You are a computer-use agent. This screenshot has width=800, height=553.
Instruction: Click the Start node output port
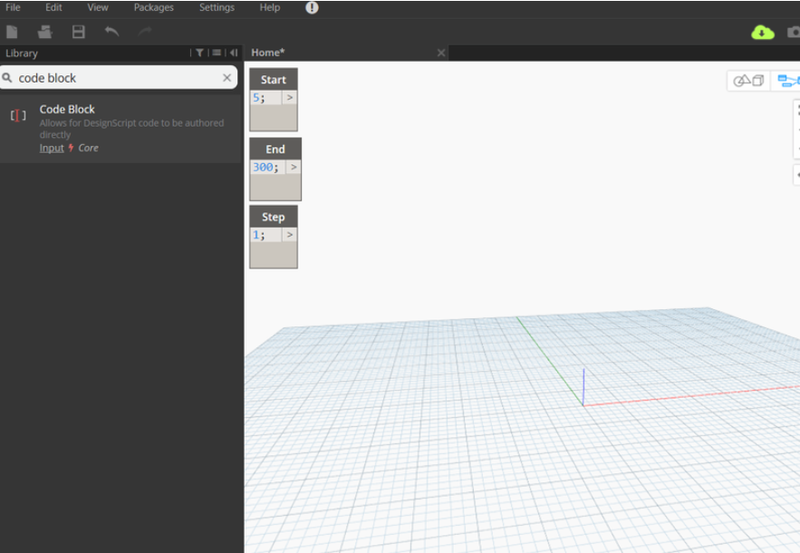pyautogui.click(x=289, y=97)
